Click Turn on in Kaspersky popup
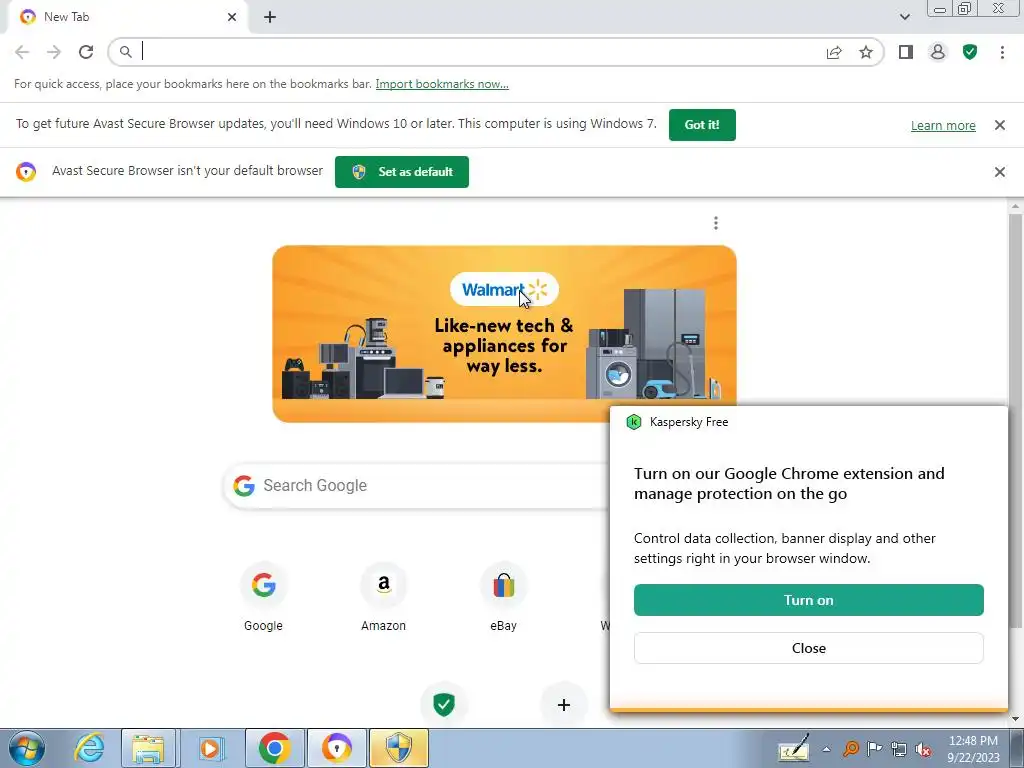 coord(808,600)
